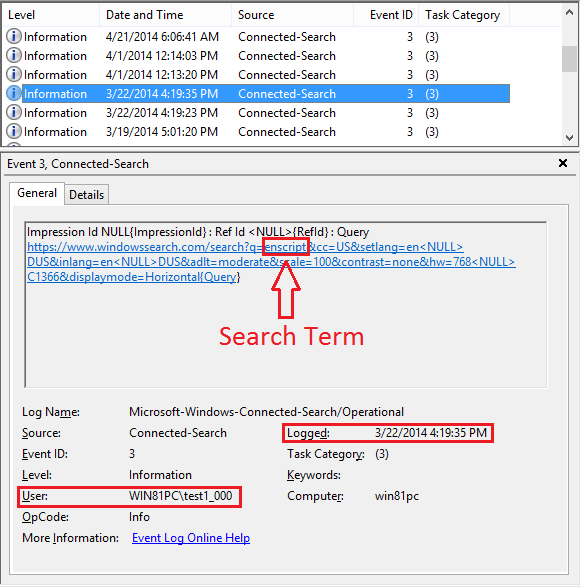Click the highlighted 3/22/2014 4:19:35 PM date cell
Screen dimensions: 581x588
coord(162,94)
